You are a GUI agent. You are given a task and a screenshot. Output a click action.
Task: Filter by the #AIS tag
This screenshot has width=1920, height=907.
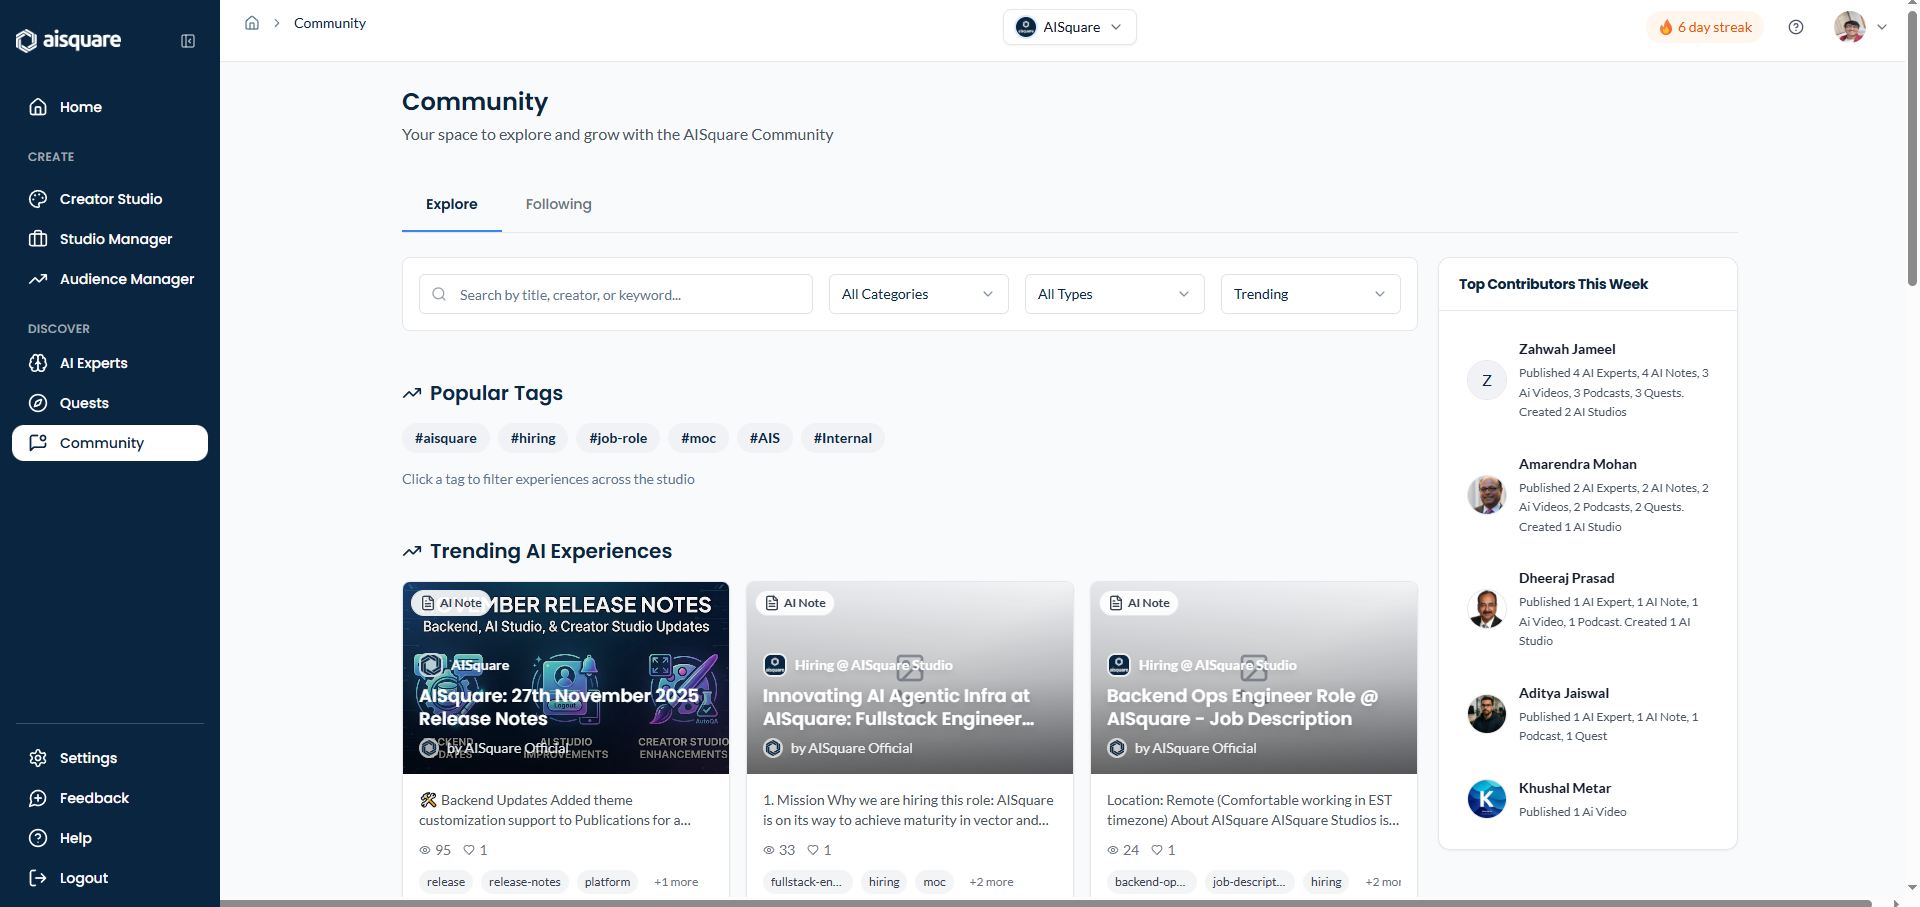click(765, 438)
